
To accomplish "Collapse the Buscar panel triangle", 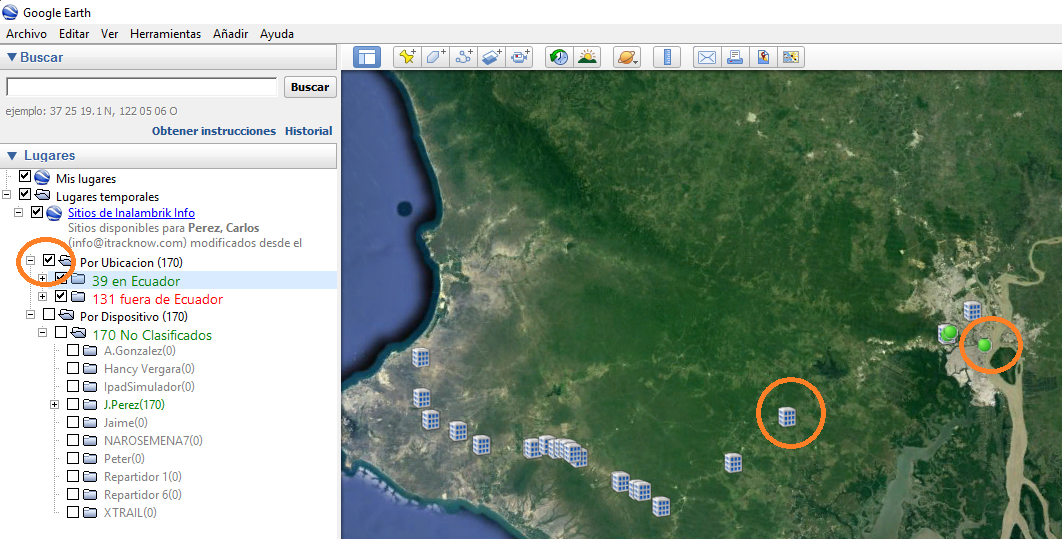I will point(12,58).
